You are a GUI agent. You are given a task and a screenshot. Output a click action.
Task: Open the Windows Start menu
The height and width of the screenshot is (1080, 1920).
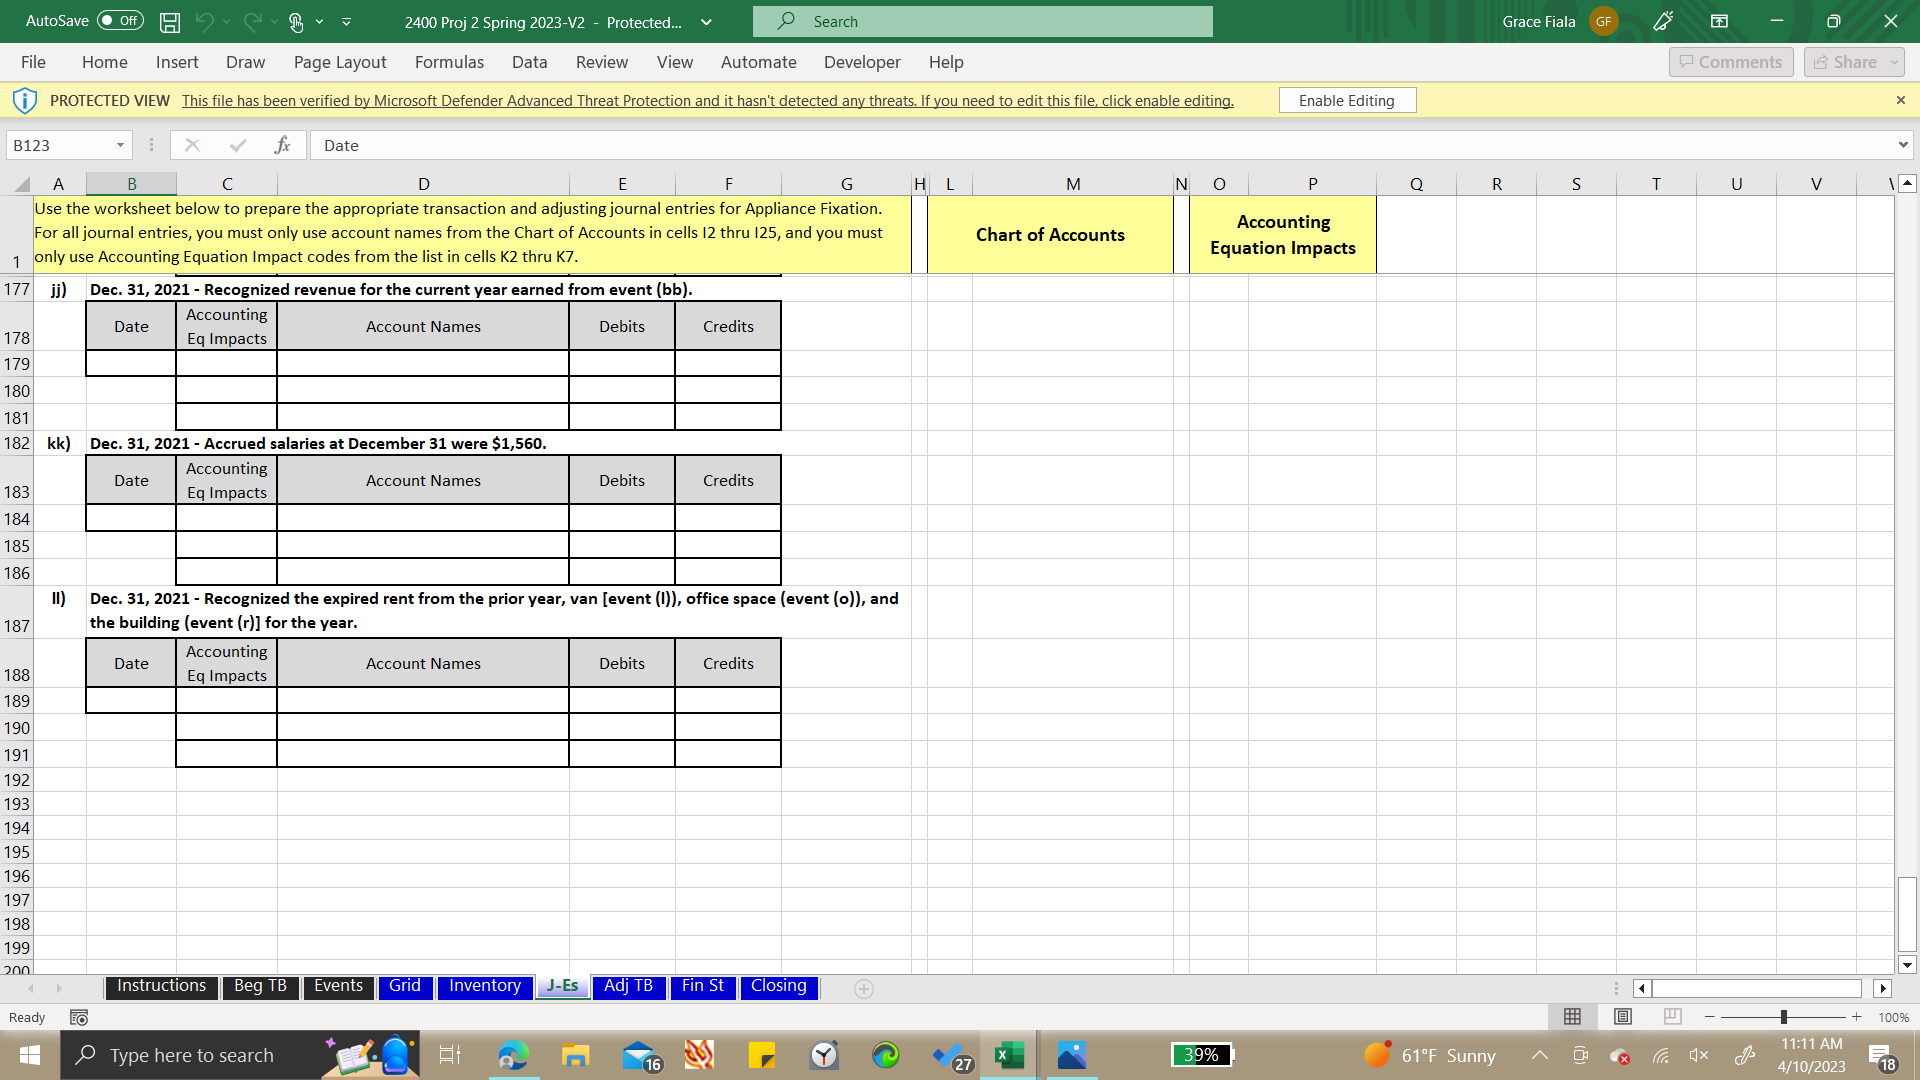pyautogui.click(x=29, y=1055)
